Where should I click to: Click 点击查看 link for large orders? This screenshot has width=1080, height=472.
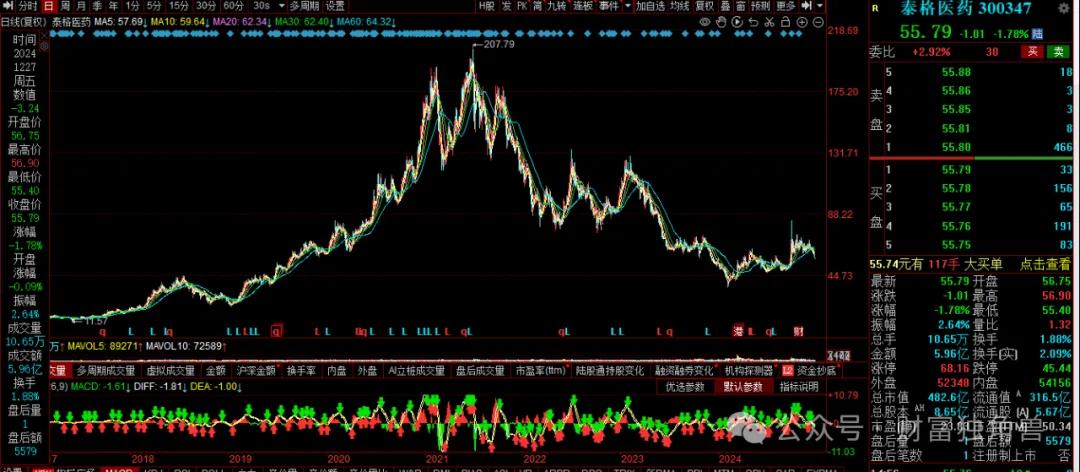coord(1044,264)
